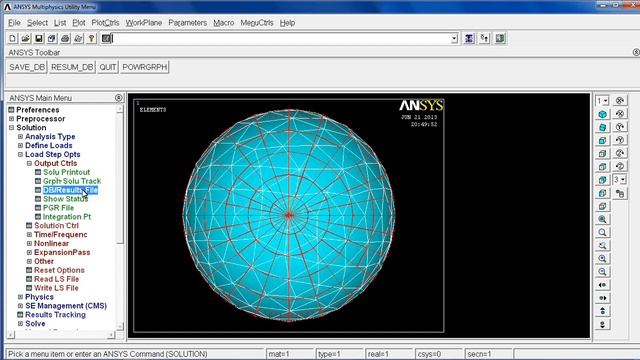Open the command history dropdown arrow
640x360 pixels.
pyautogui.click(x=454, y=38)
